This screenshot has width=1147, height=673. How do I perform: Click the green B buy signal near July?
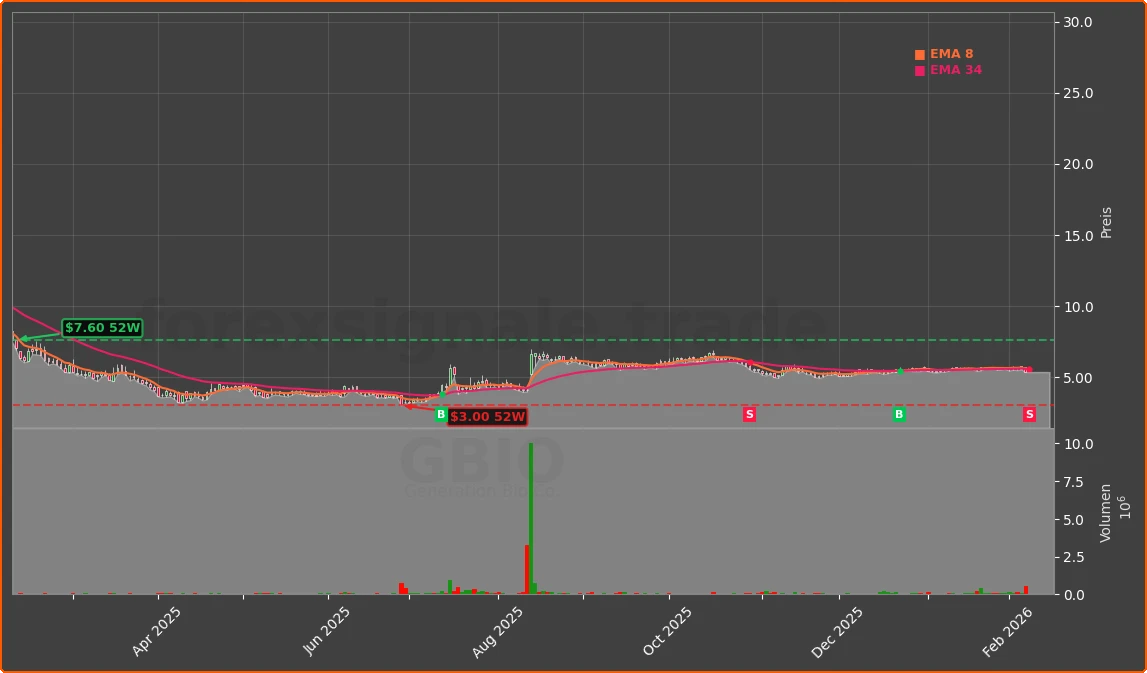[x=440, y=413]
